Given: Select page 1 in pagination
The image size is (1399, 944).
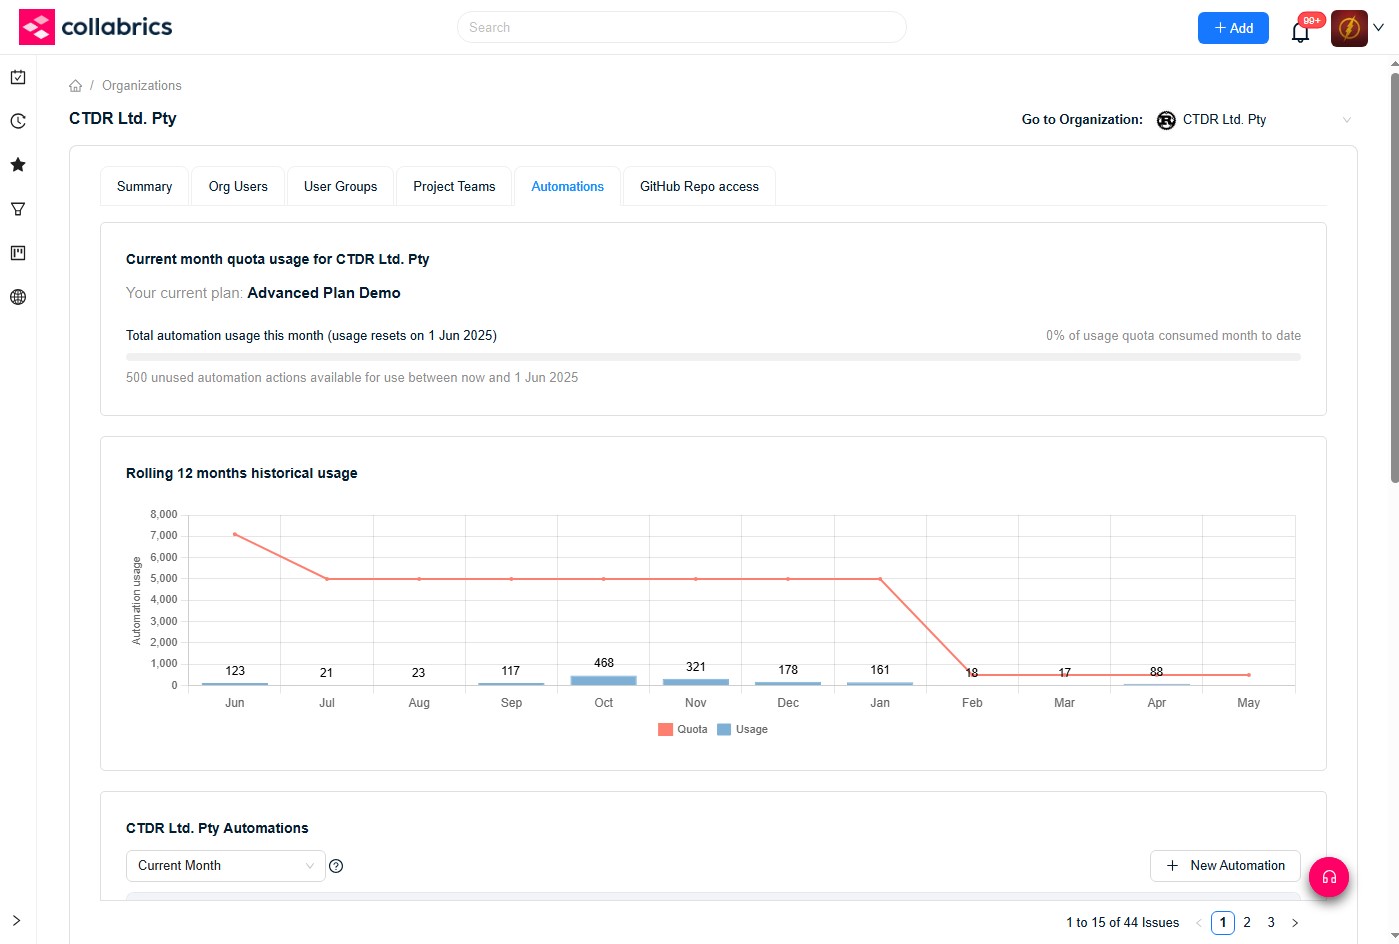Looking at the screenshot, I should click(1223, 923).
